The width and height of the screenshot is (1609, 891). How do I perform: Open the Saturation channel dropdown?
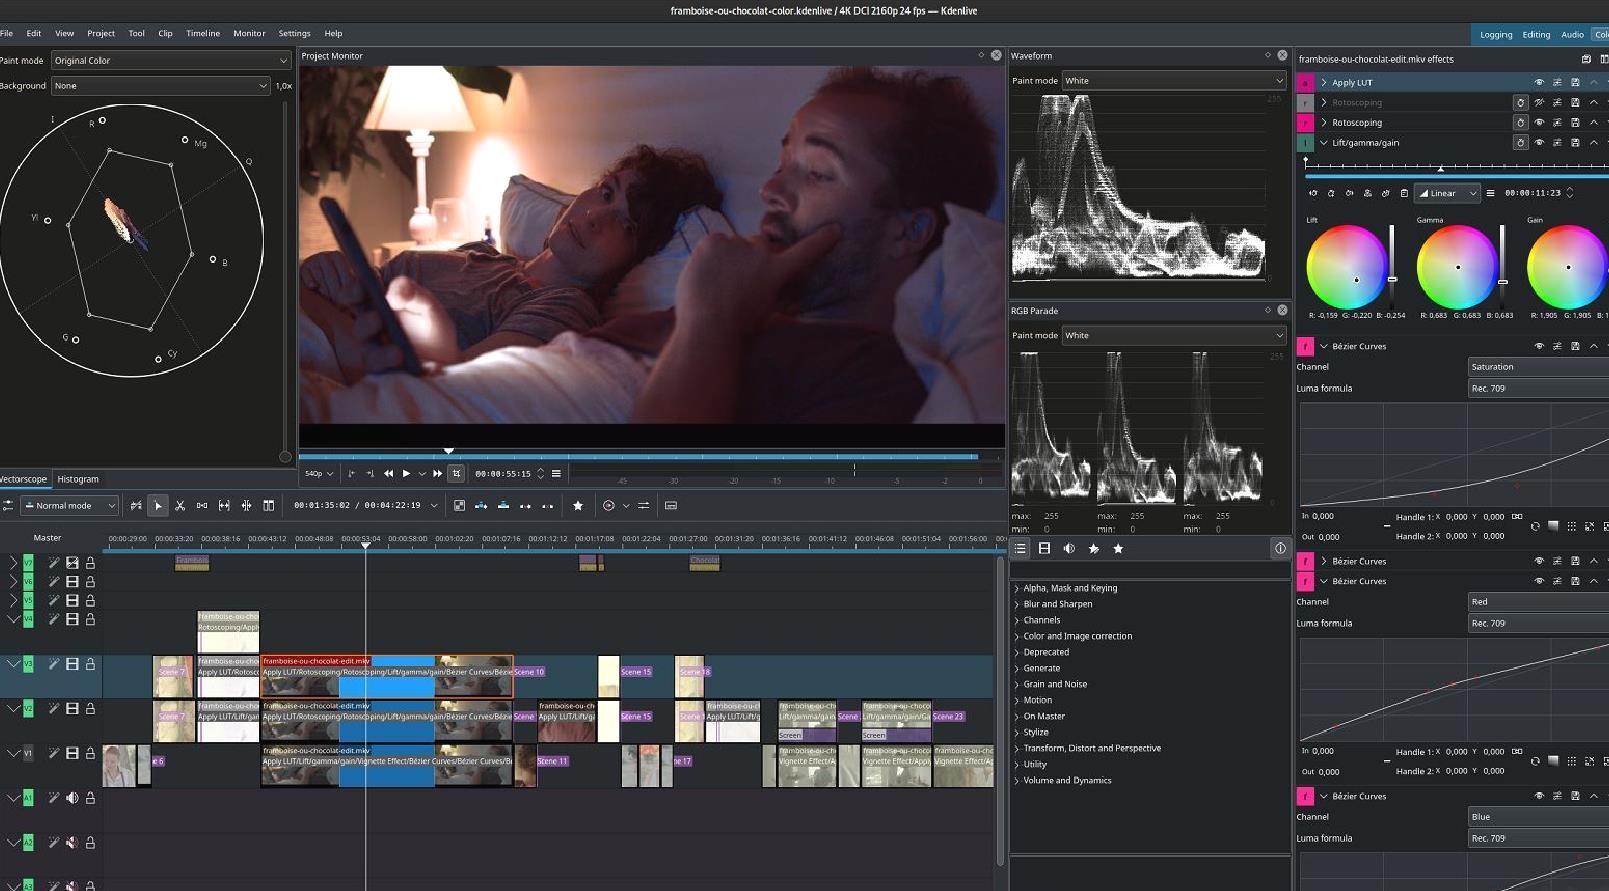(1538, 367)
